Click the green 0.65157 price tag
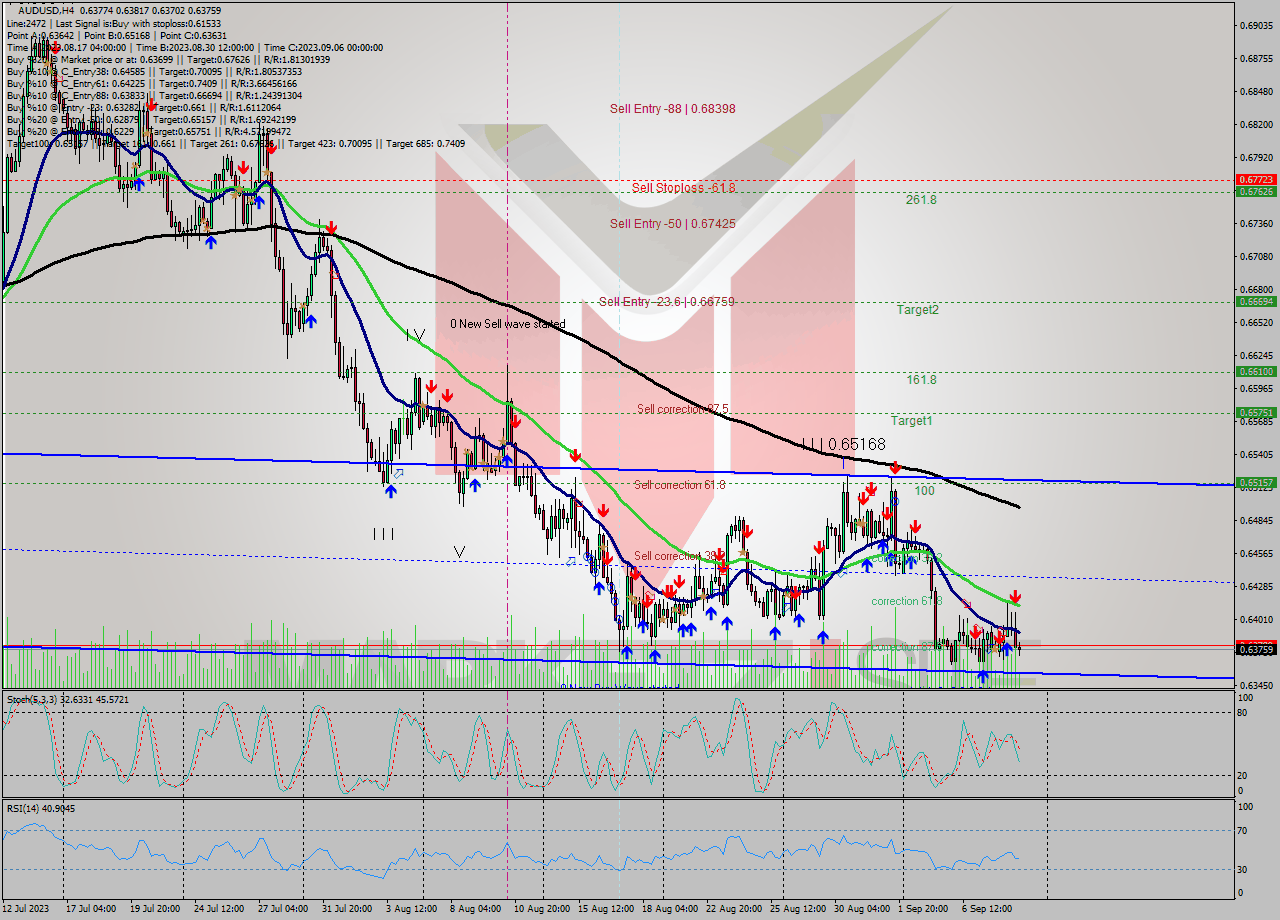Image resolution: width=1280 pixels, height=920 pixels. 1257,482
